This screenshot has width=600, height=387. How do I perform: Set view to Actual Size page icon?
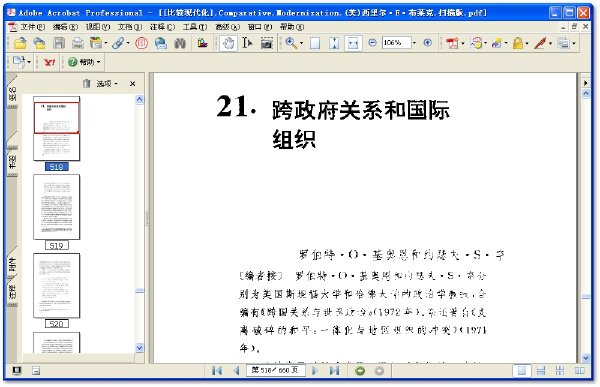(x=315, y=43)
